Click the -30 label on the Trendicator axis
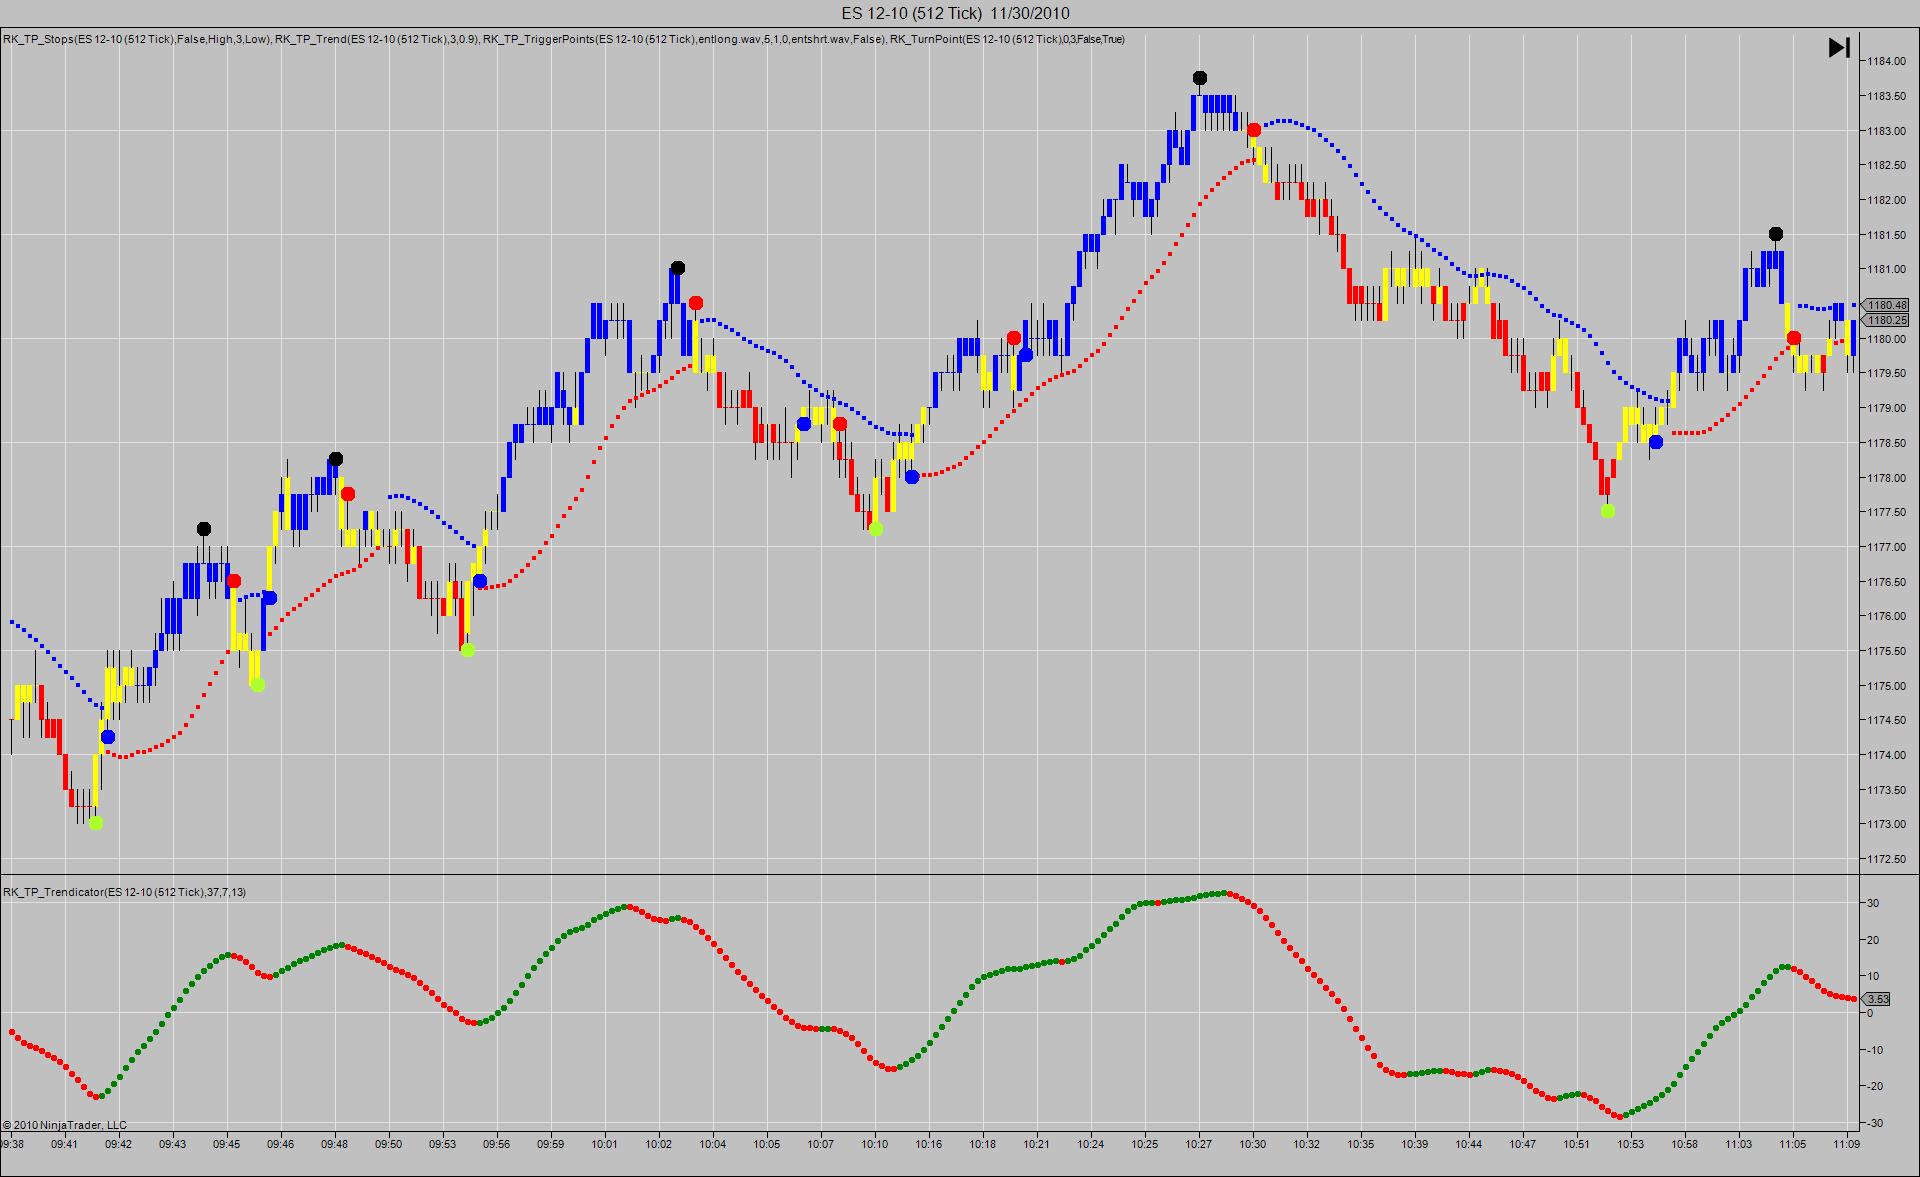Screen dimensions: 1920x1177 (x=1874, y=1124)
